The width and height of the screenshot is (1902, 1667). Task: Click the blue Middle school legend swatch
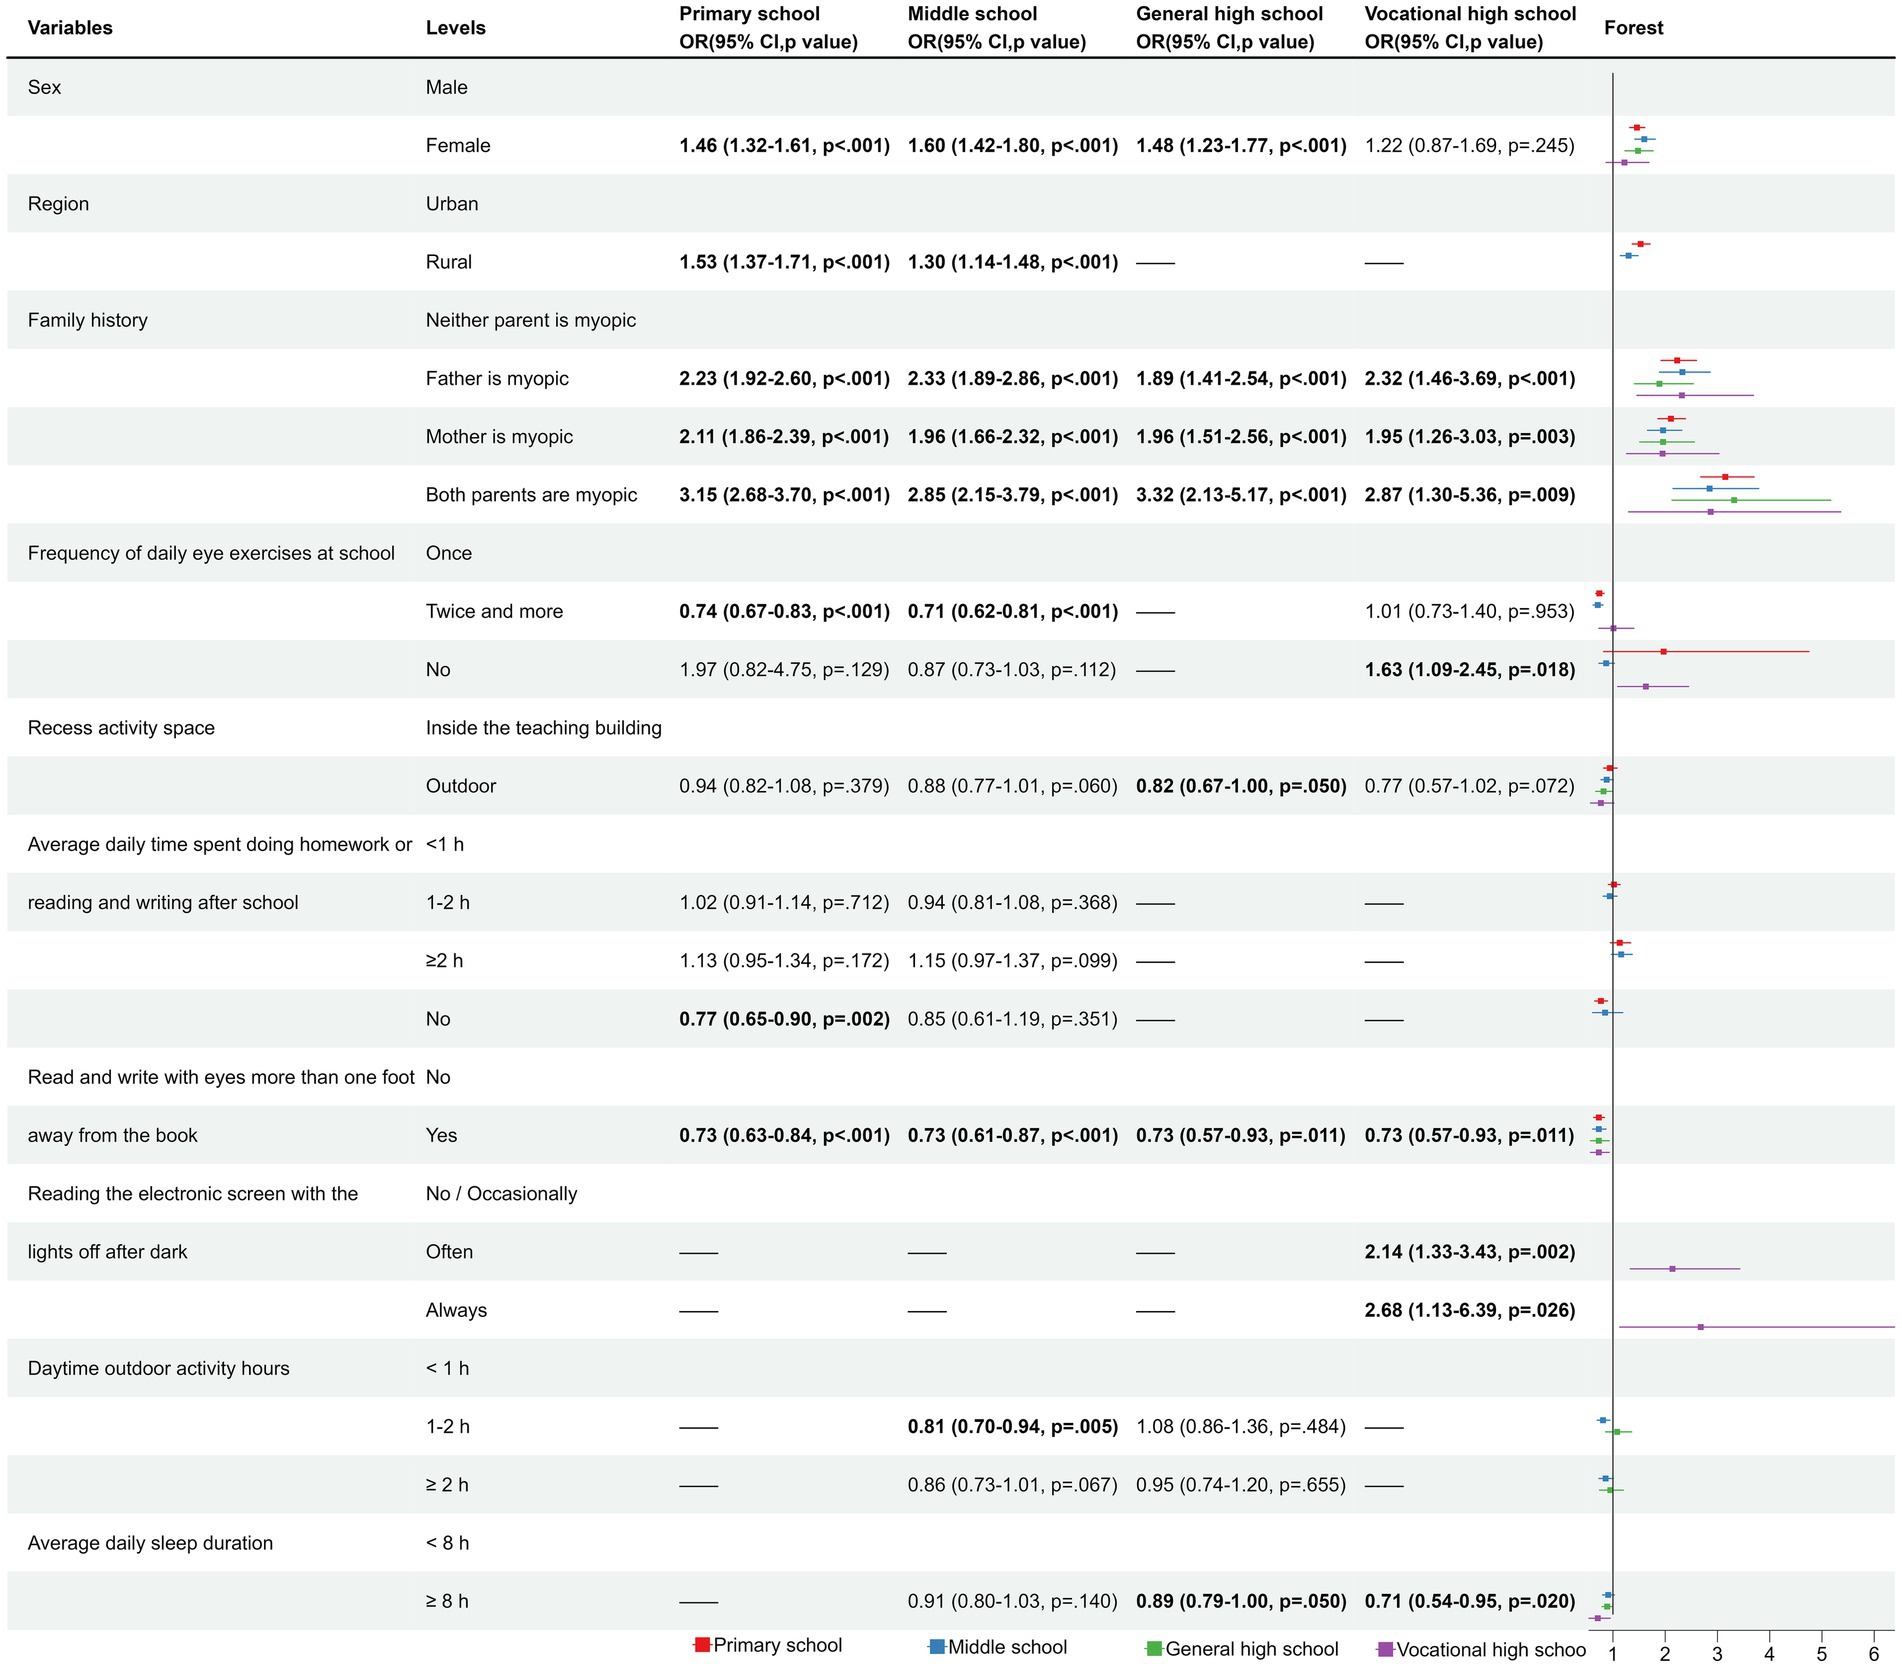pos(937,1646)
